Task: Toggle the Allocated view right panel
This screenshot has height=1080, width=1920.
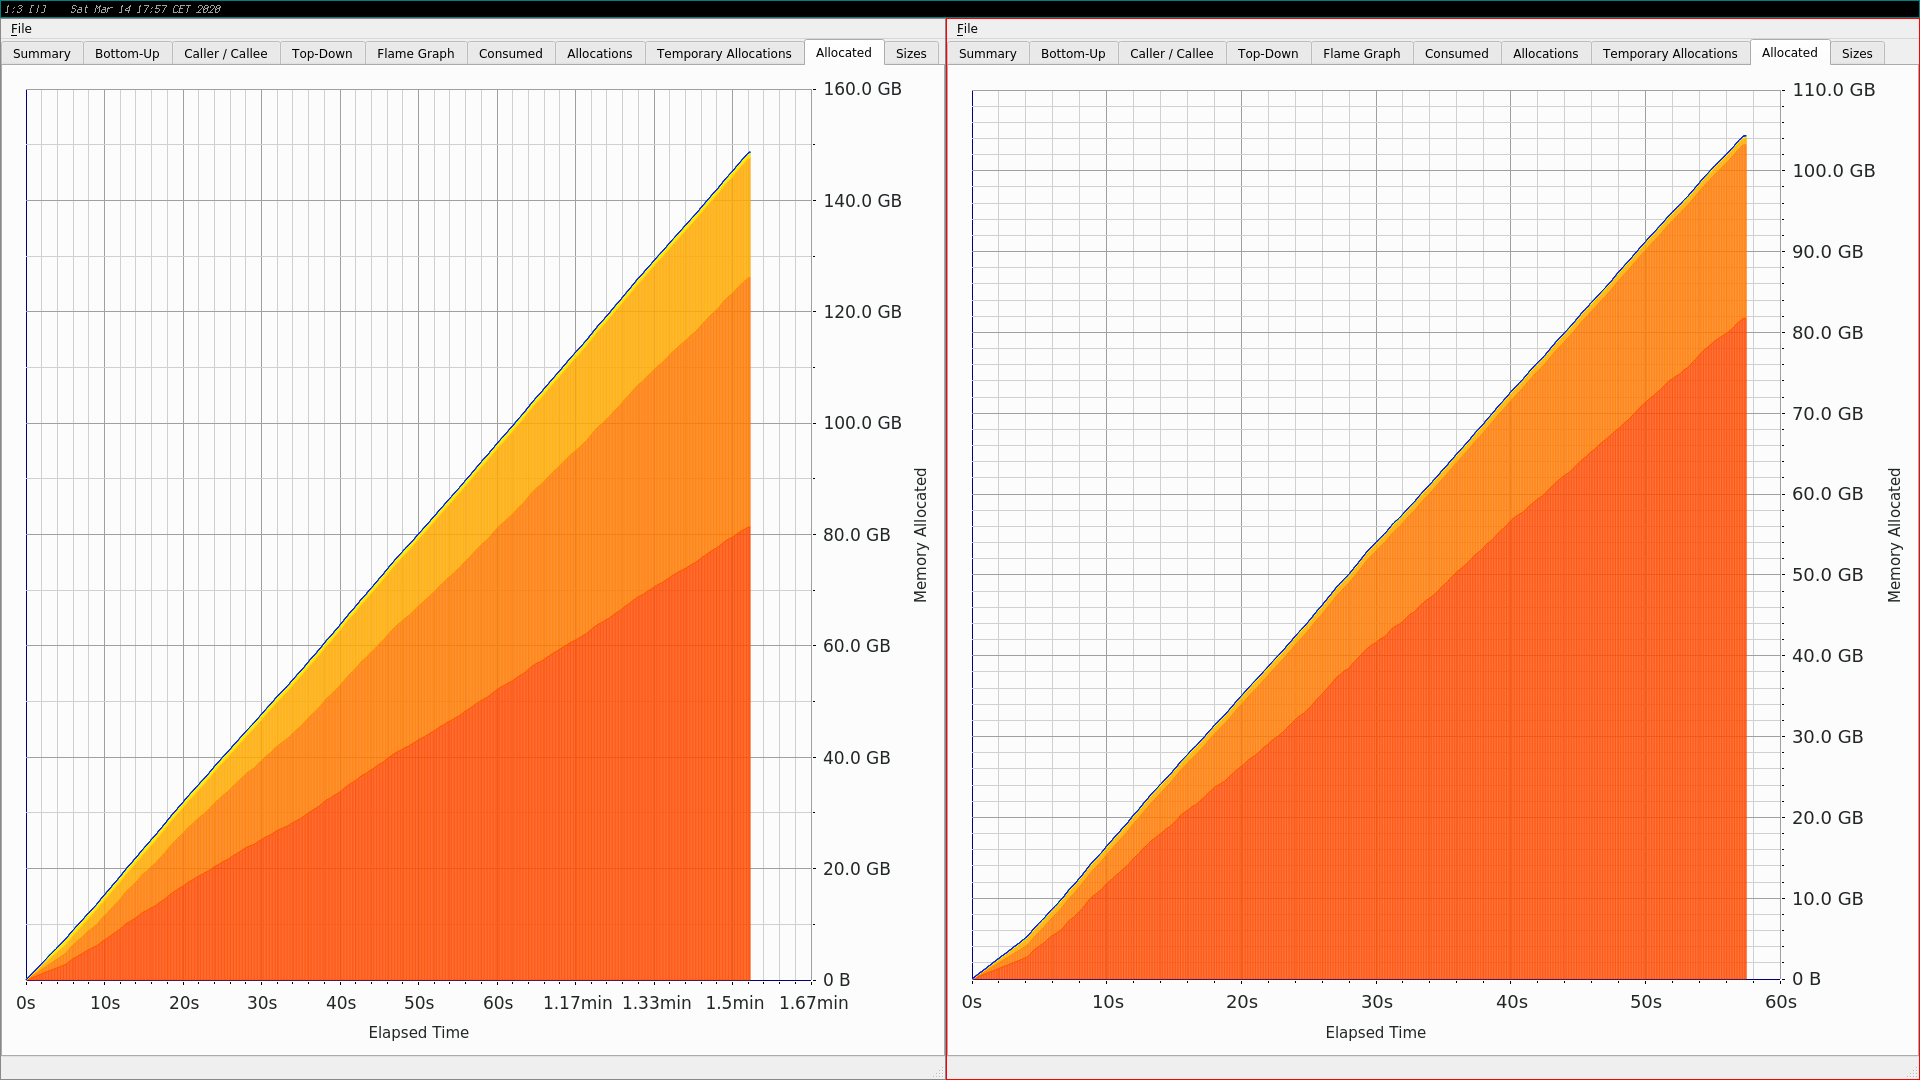Action: [1789, 53]
